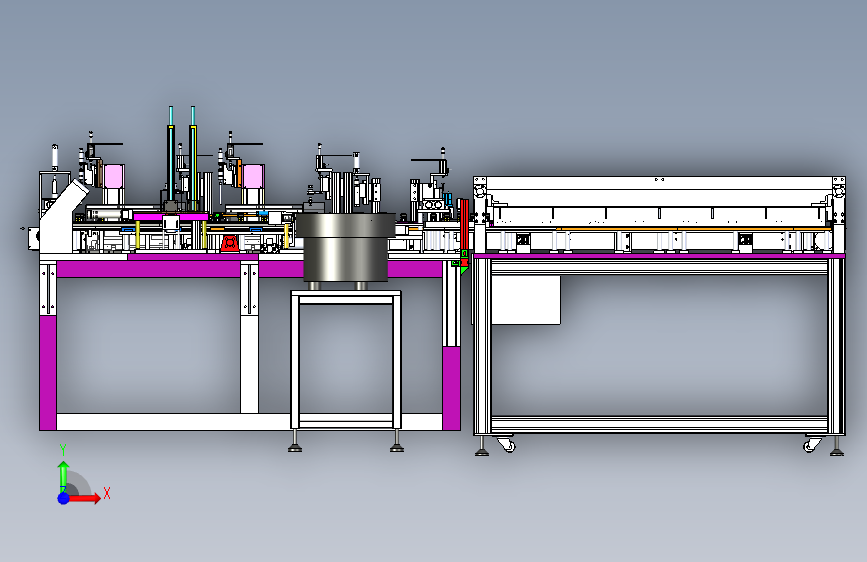
Task: Select the right caster wheel of the aluminum frame
Action: [812, 444]
